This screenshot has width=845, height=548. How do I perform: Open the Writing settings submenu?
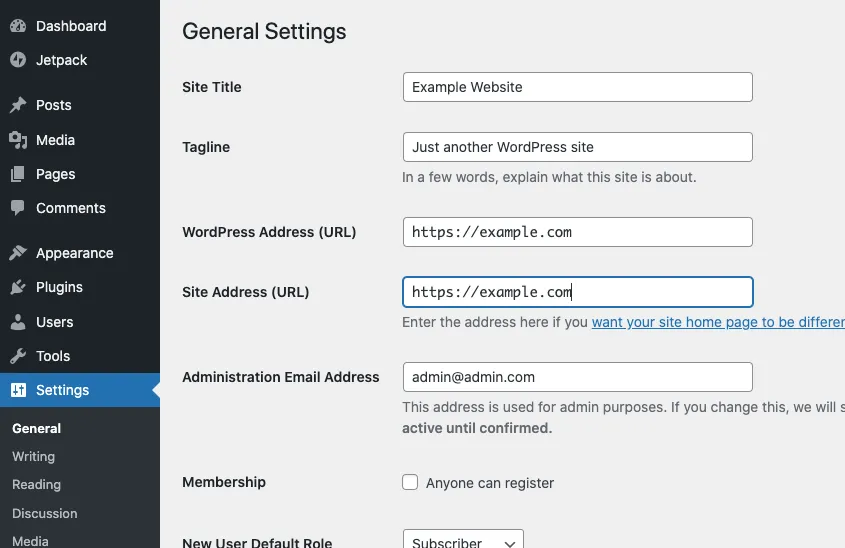(x=33, y=456)
